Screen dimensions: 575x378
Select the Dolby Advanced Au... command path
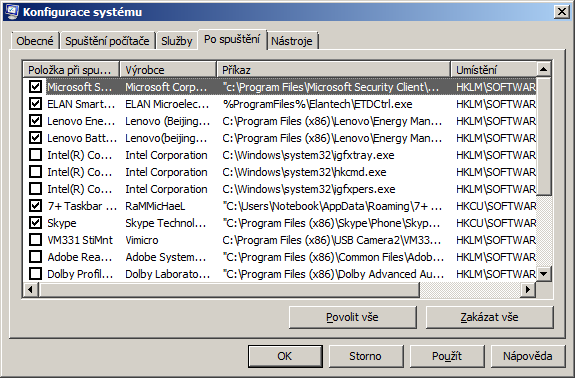333,274
